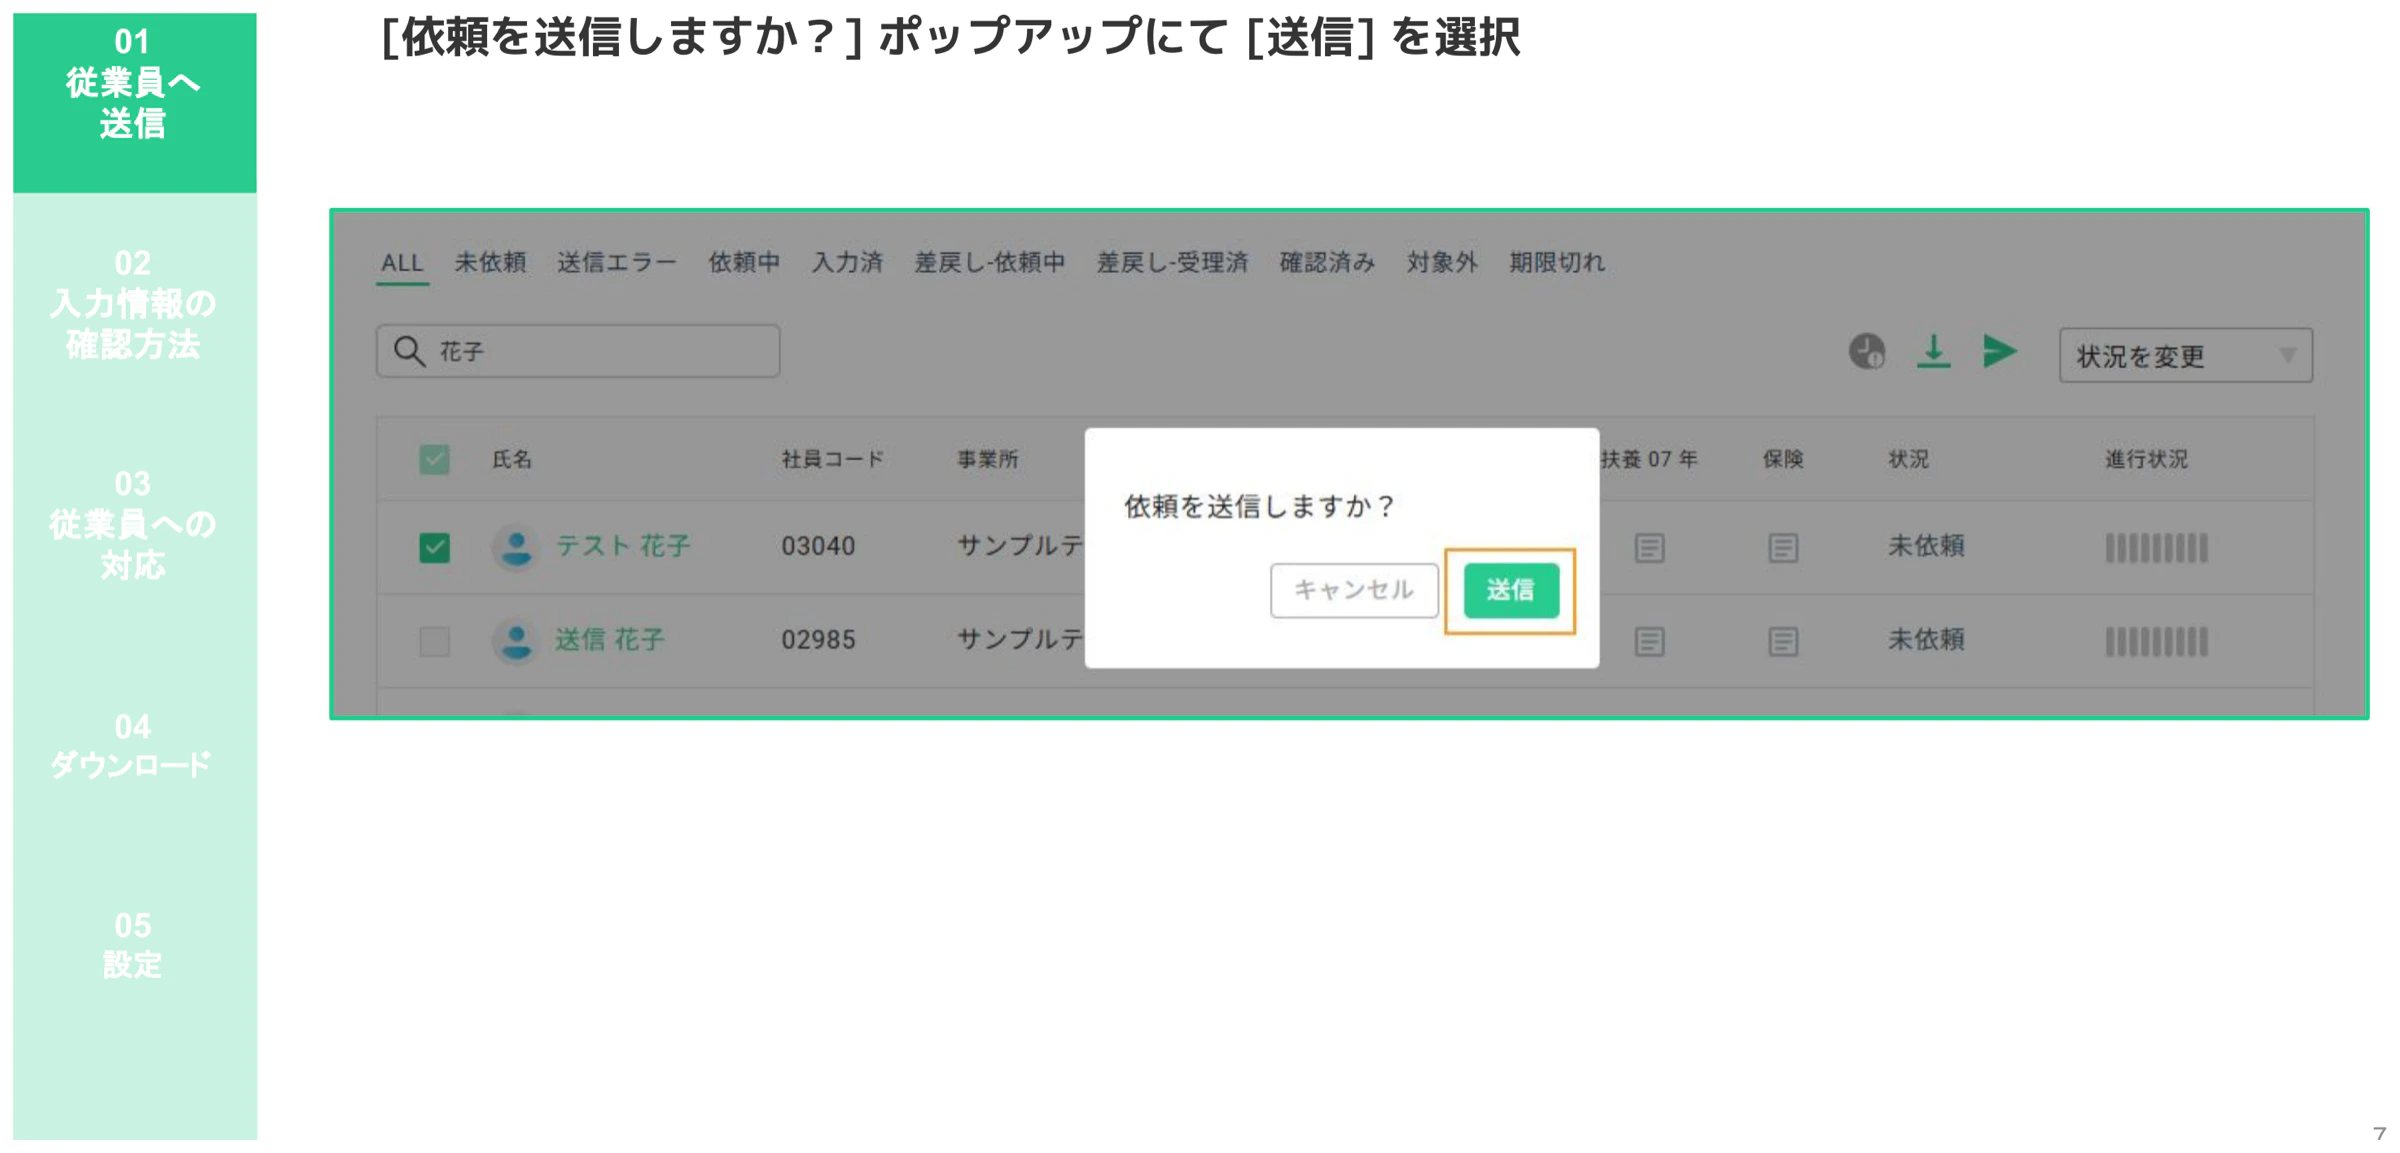This screenshot has width=2400, height=1153.
Task: Click employee code 03040
Action: [818, 547]
